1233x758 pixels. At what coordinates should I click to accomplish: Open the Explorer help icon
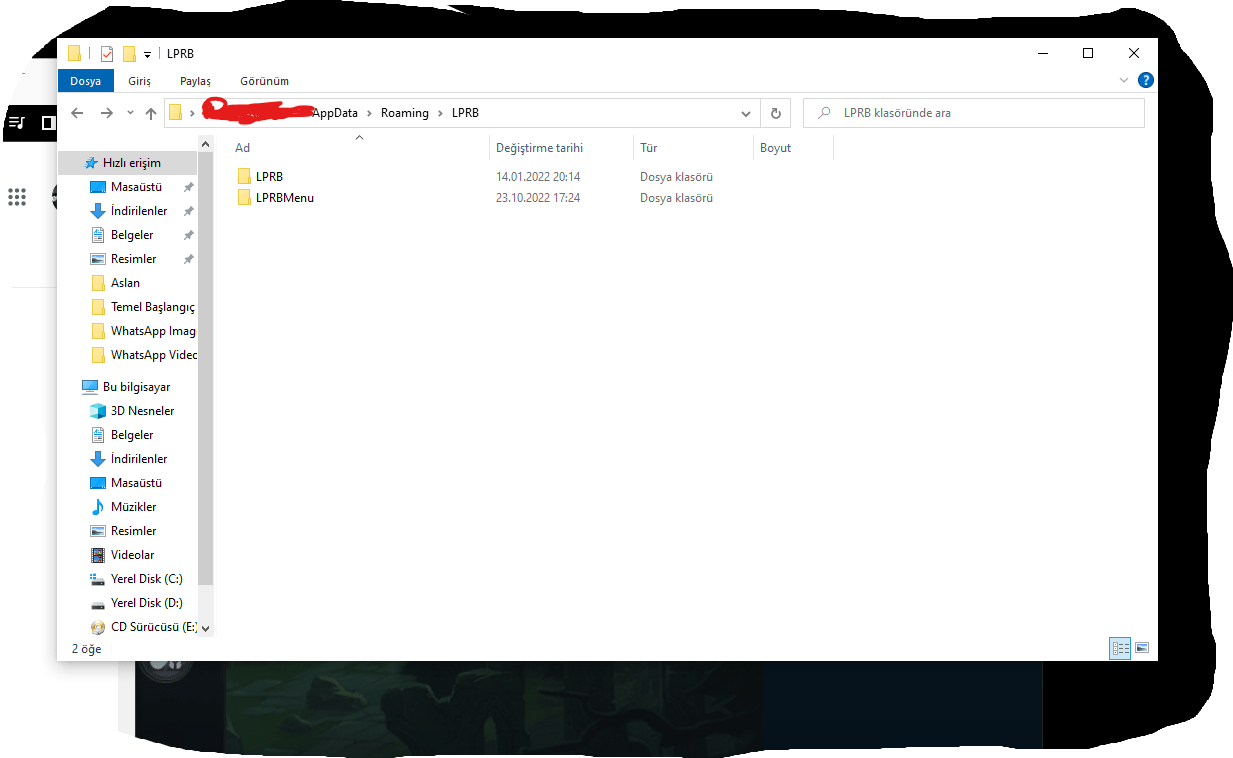(x=1146, y=80)
